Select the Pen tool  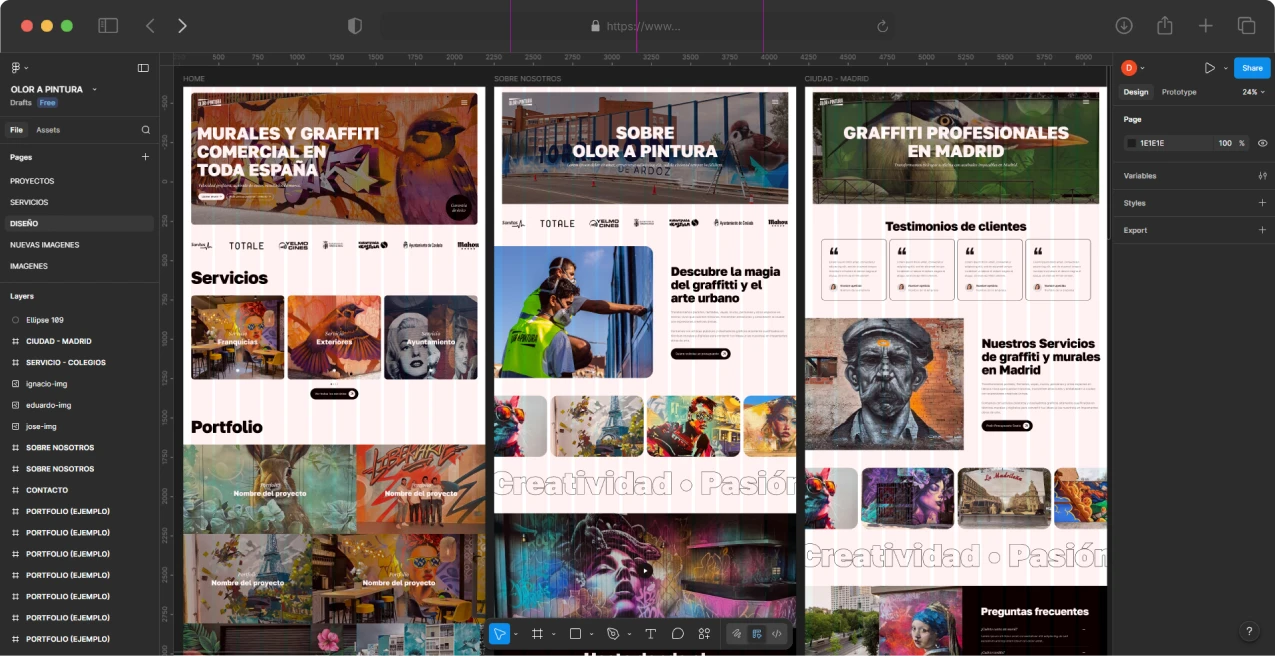coord(613,634)
